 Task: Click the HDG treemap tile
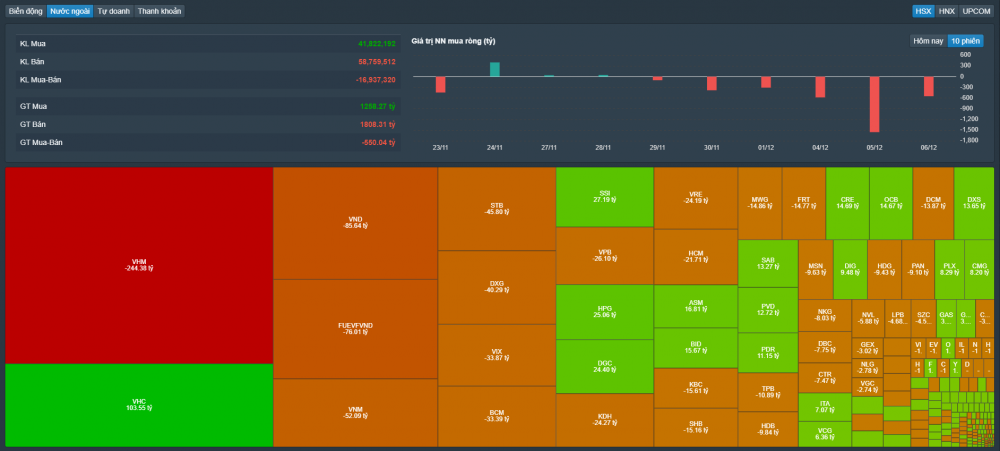coord(884,269)
